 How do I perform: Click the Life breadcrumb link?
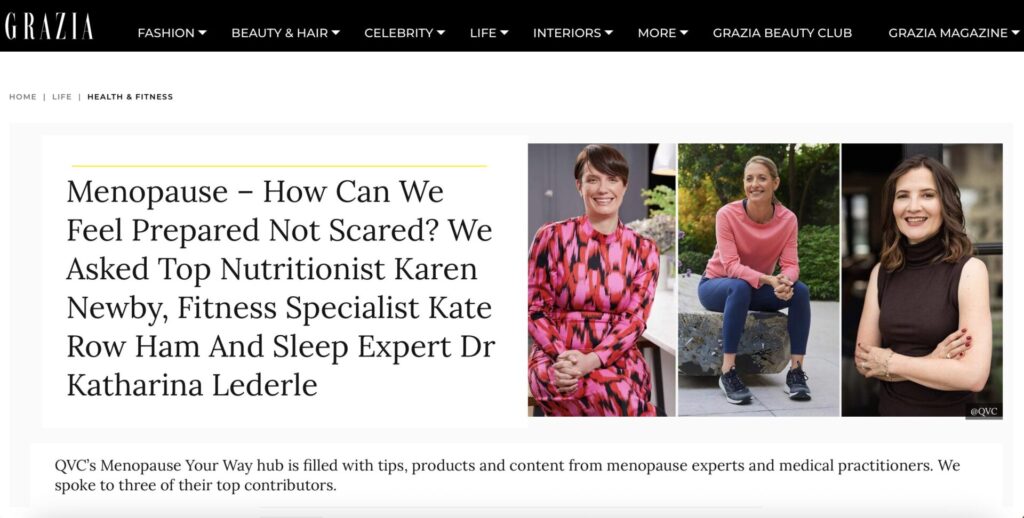(x=62, y=97)
